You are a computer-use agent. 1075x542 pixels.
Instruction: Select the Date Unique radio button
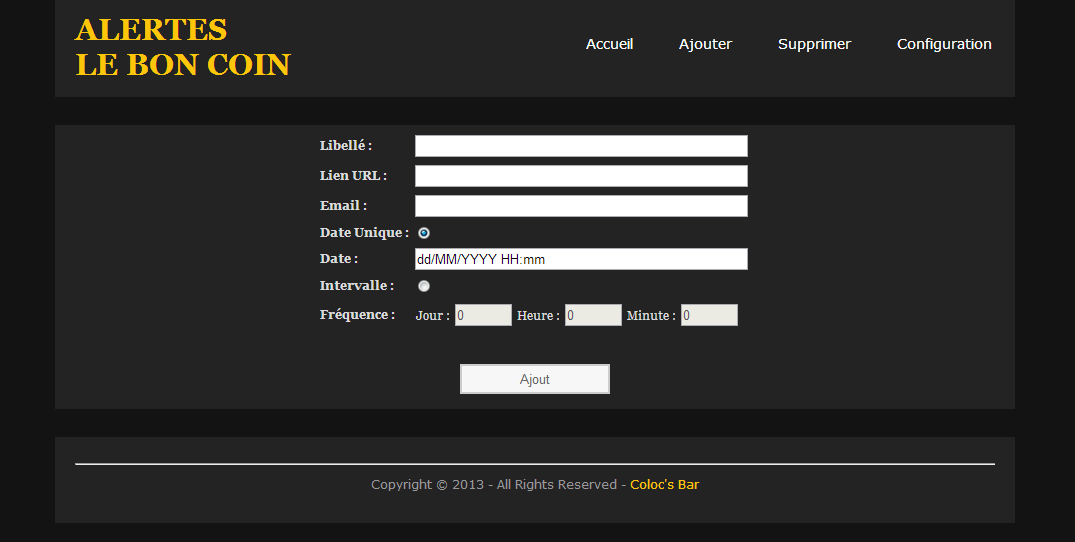424,233
